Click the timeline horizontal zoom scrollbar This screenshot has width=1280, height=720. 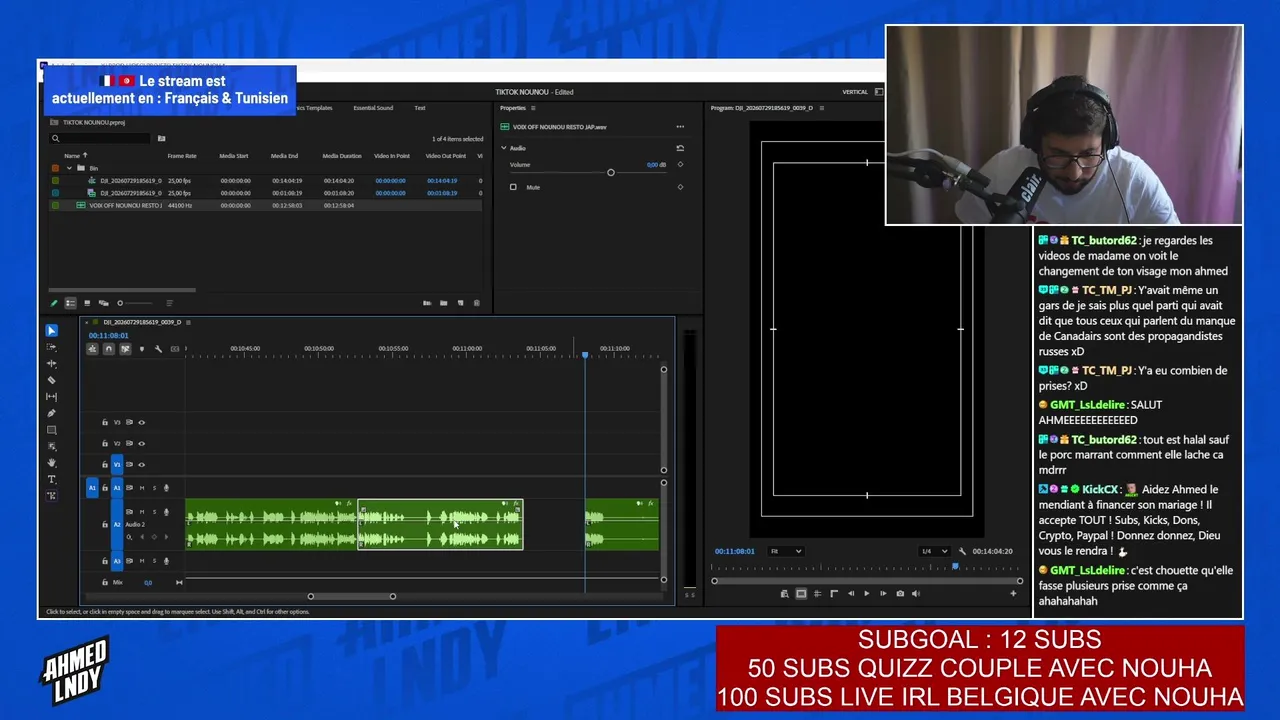(x=351, y=597)
